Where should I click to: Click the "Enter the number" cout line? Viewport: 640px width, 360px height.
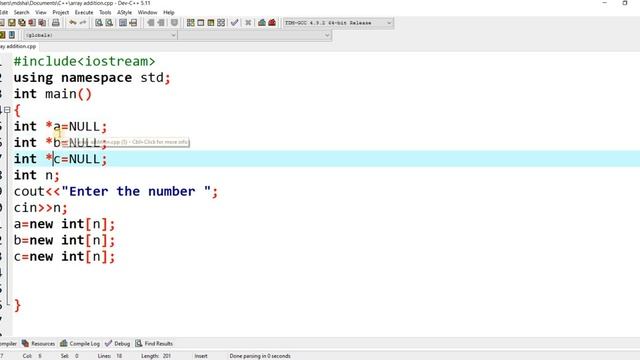click(116, 191)
